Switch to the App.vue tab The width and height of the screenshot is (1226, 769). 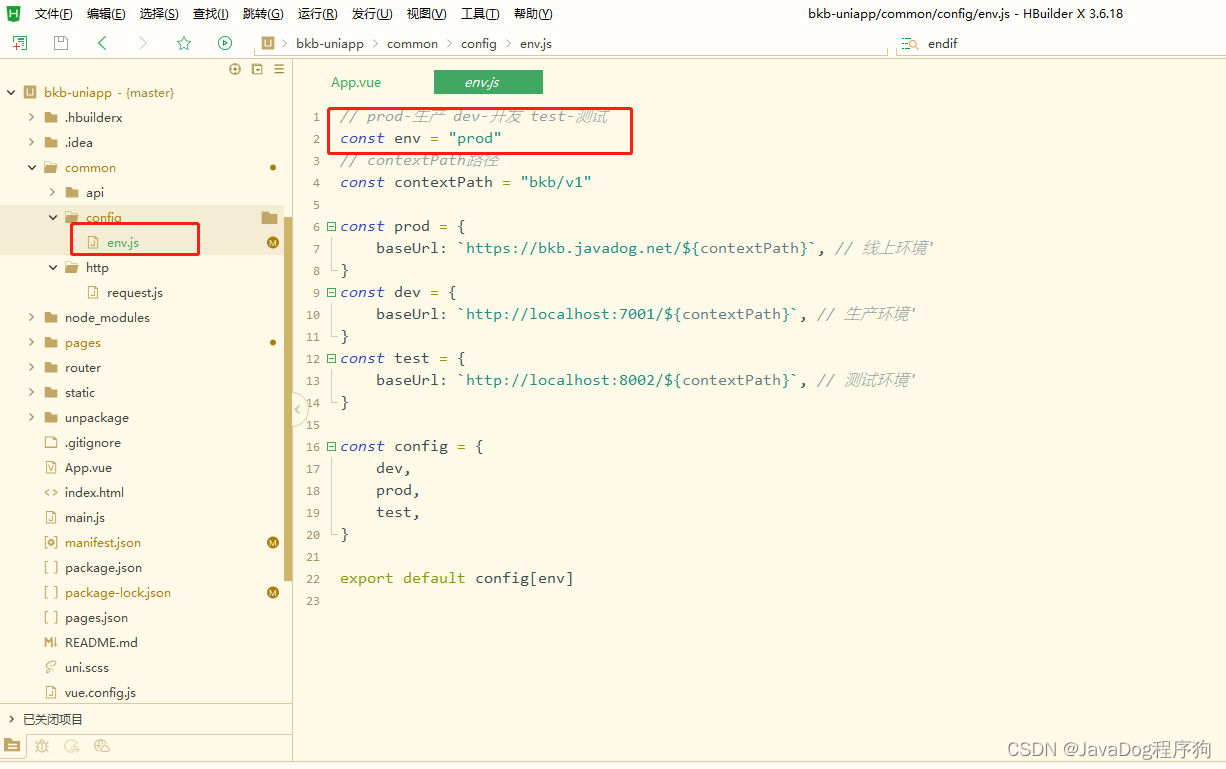coord(356,83)
